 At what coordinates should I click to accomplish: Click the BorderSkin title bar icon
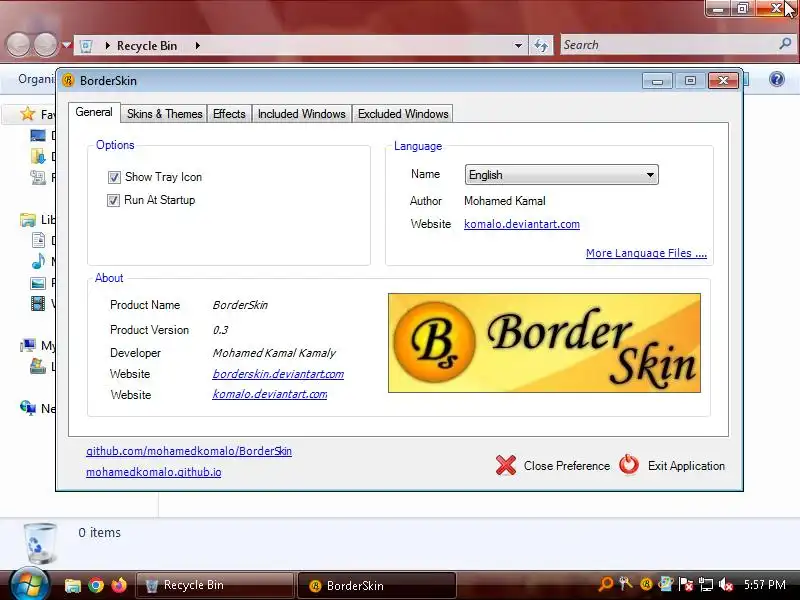pyautogui.click(x=68, y=81)
